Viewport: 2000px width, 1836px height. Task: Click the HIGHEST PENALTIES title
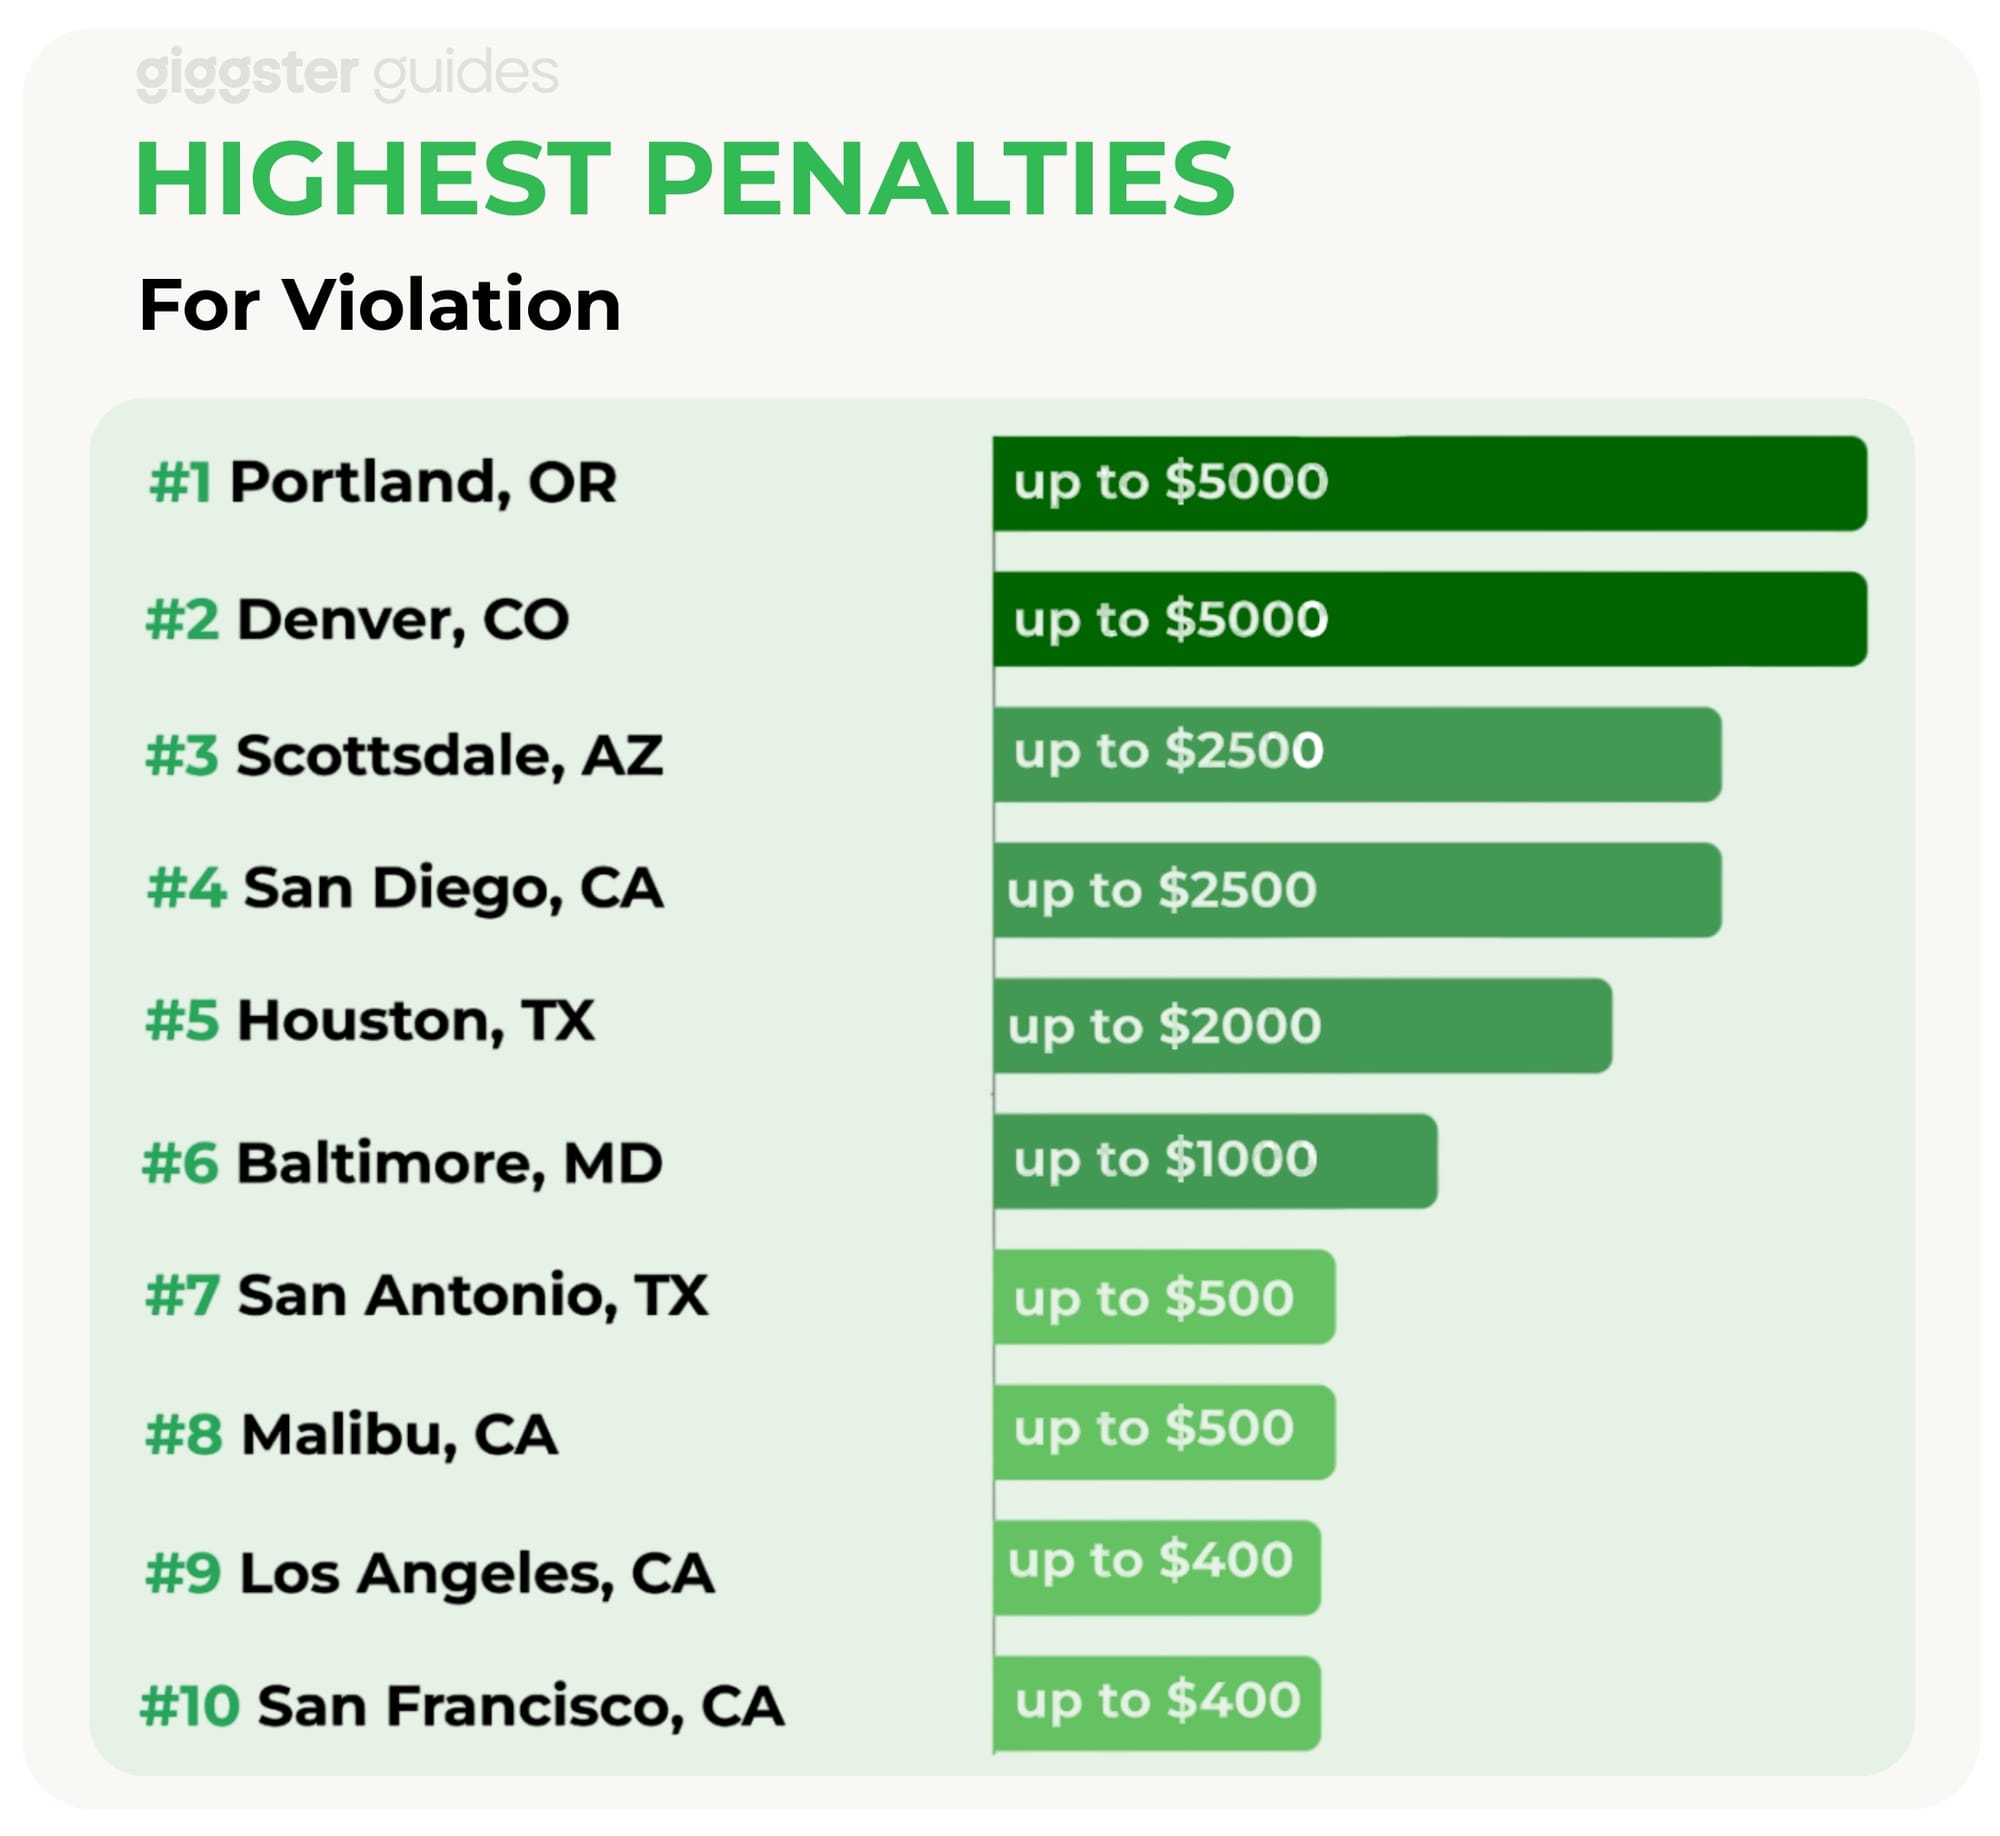(686, 179)
